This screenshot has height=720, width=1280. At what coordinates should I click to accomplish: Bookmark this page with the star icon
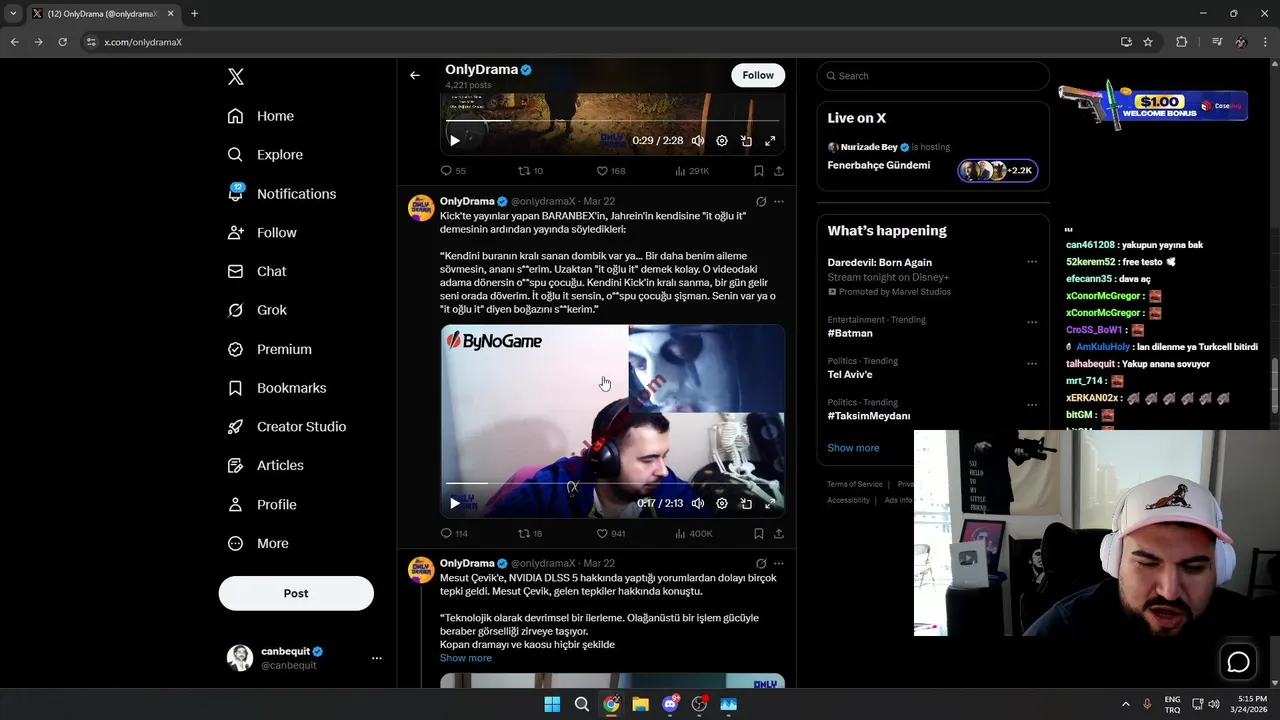tap(1148, 42)
